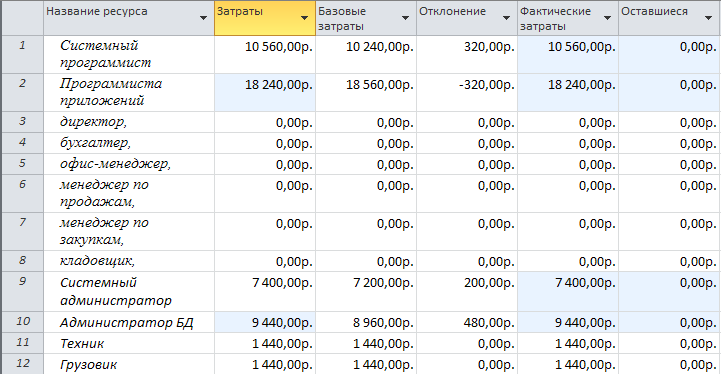Image resolution: width=721 pixels, height=374 pixels.
Task: Open the Оставшиеся column dropdown arrow
Action: (709, 18)
